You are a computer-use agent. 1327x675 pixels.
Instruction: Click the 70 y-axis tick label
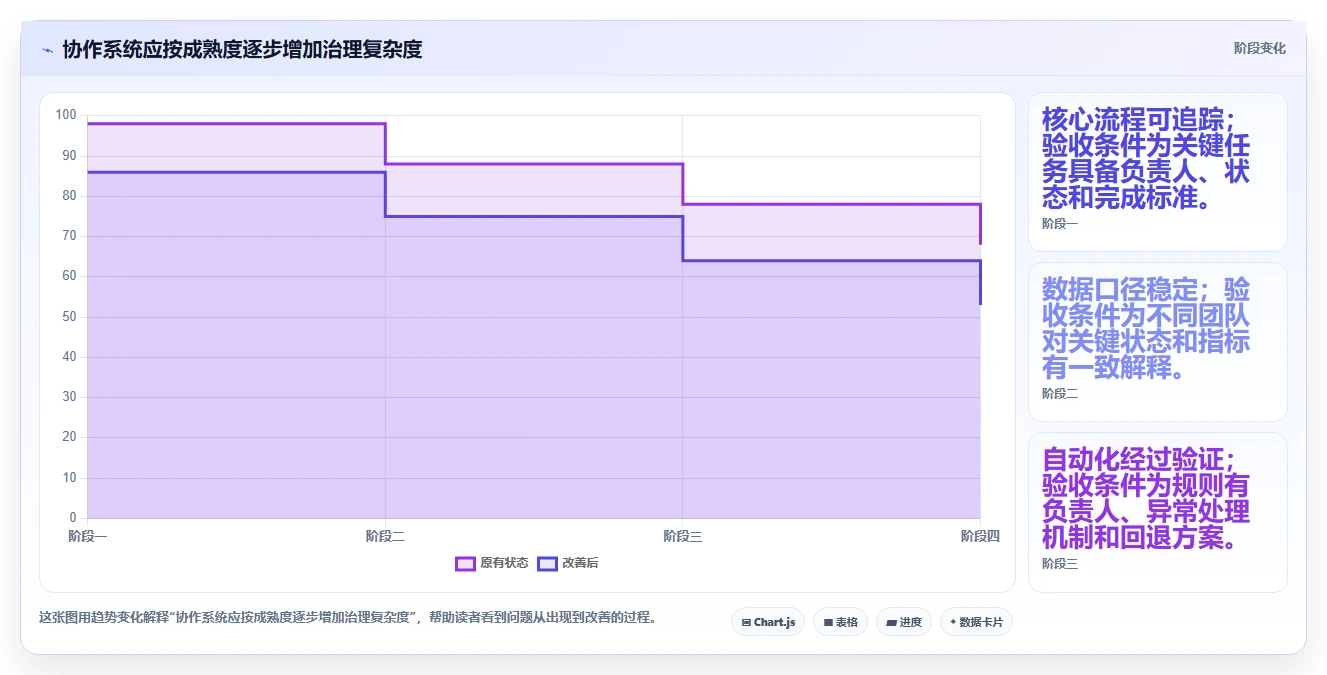69,236
